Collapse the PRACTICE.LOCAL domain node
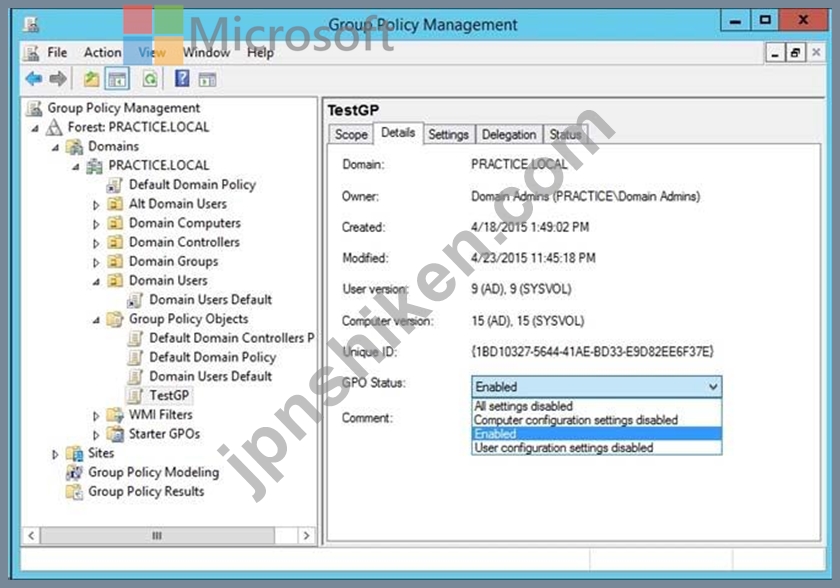 coord(76,167)
